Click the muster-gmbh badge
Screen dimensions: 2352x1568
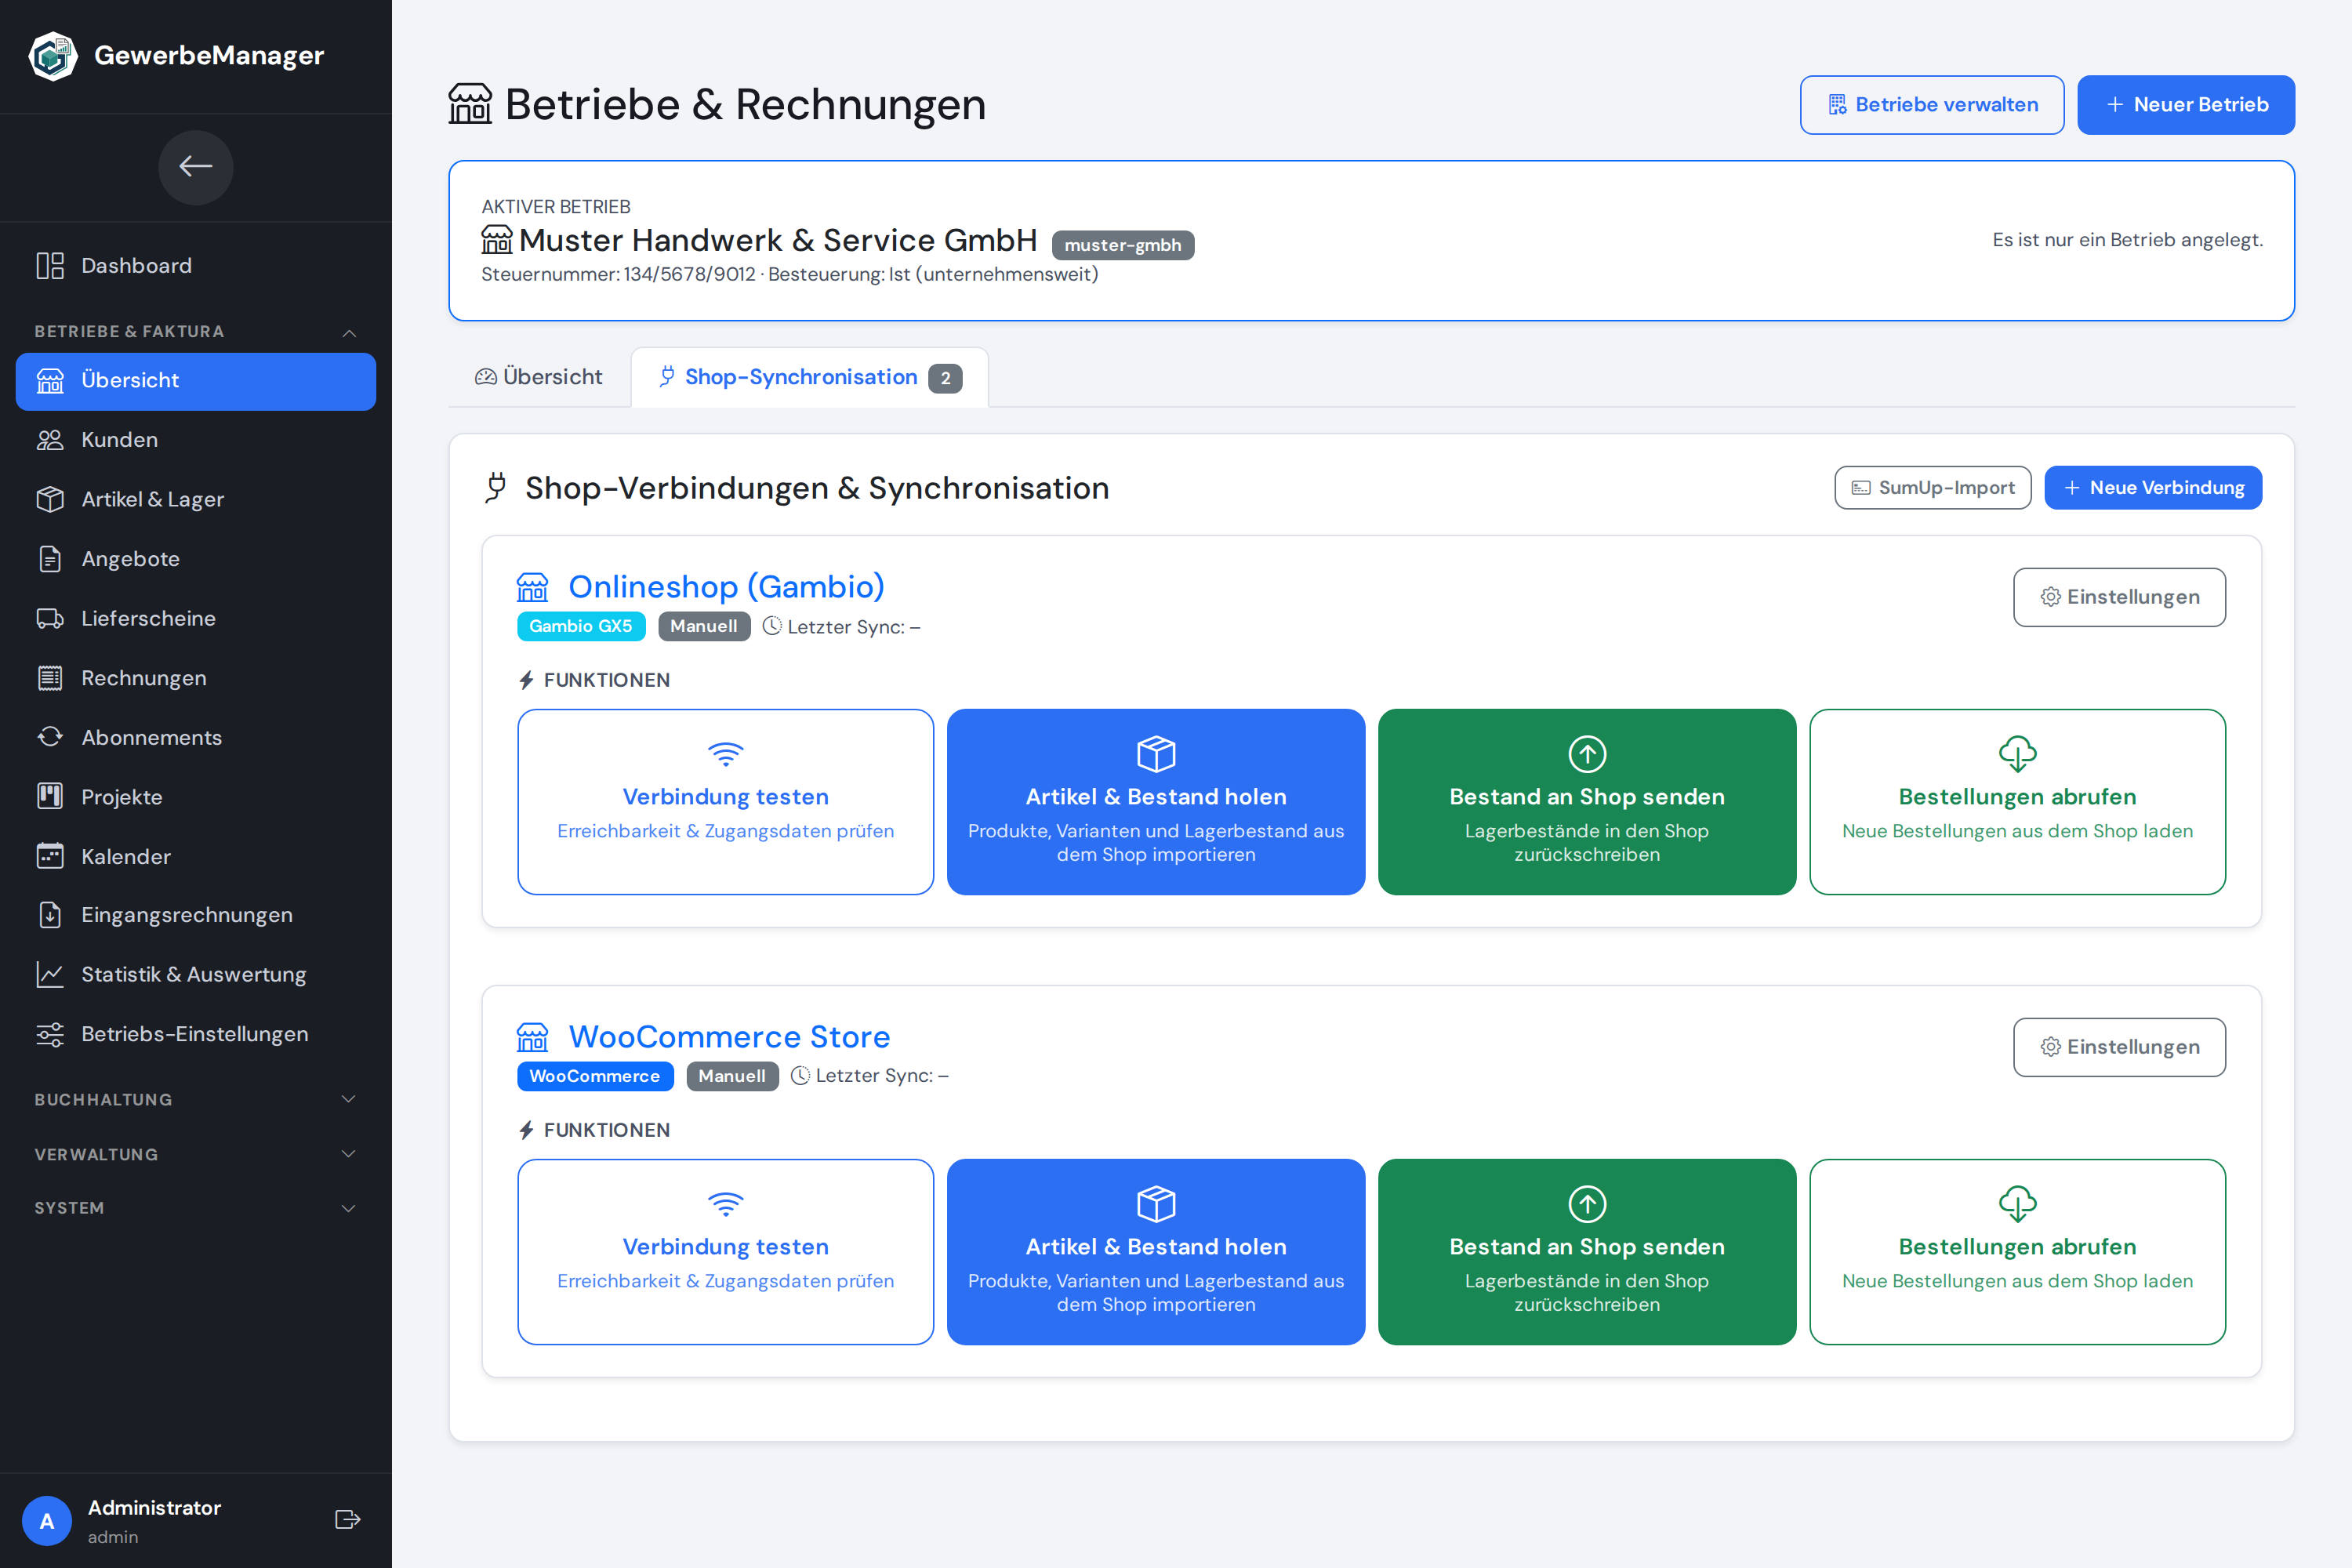1123,245
